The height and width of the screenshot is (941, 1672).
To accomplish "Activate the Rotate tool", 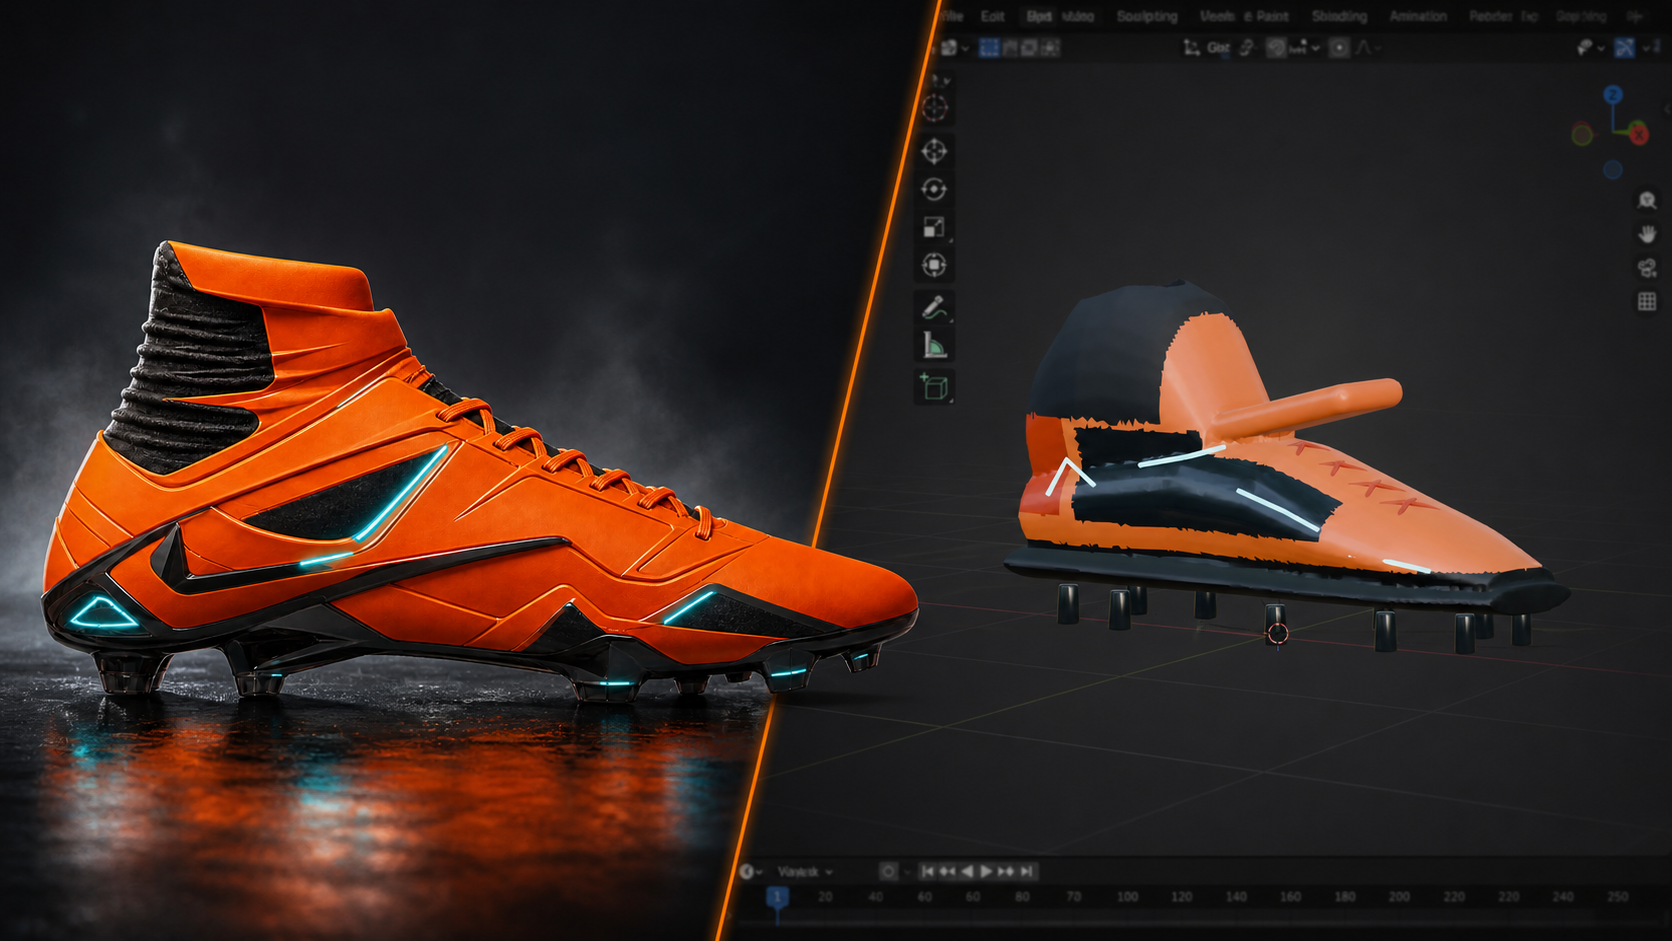I will point(935,189).
